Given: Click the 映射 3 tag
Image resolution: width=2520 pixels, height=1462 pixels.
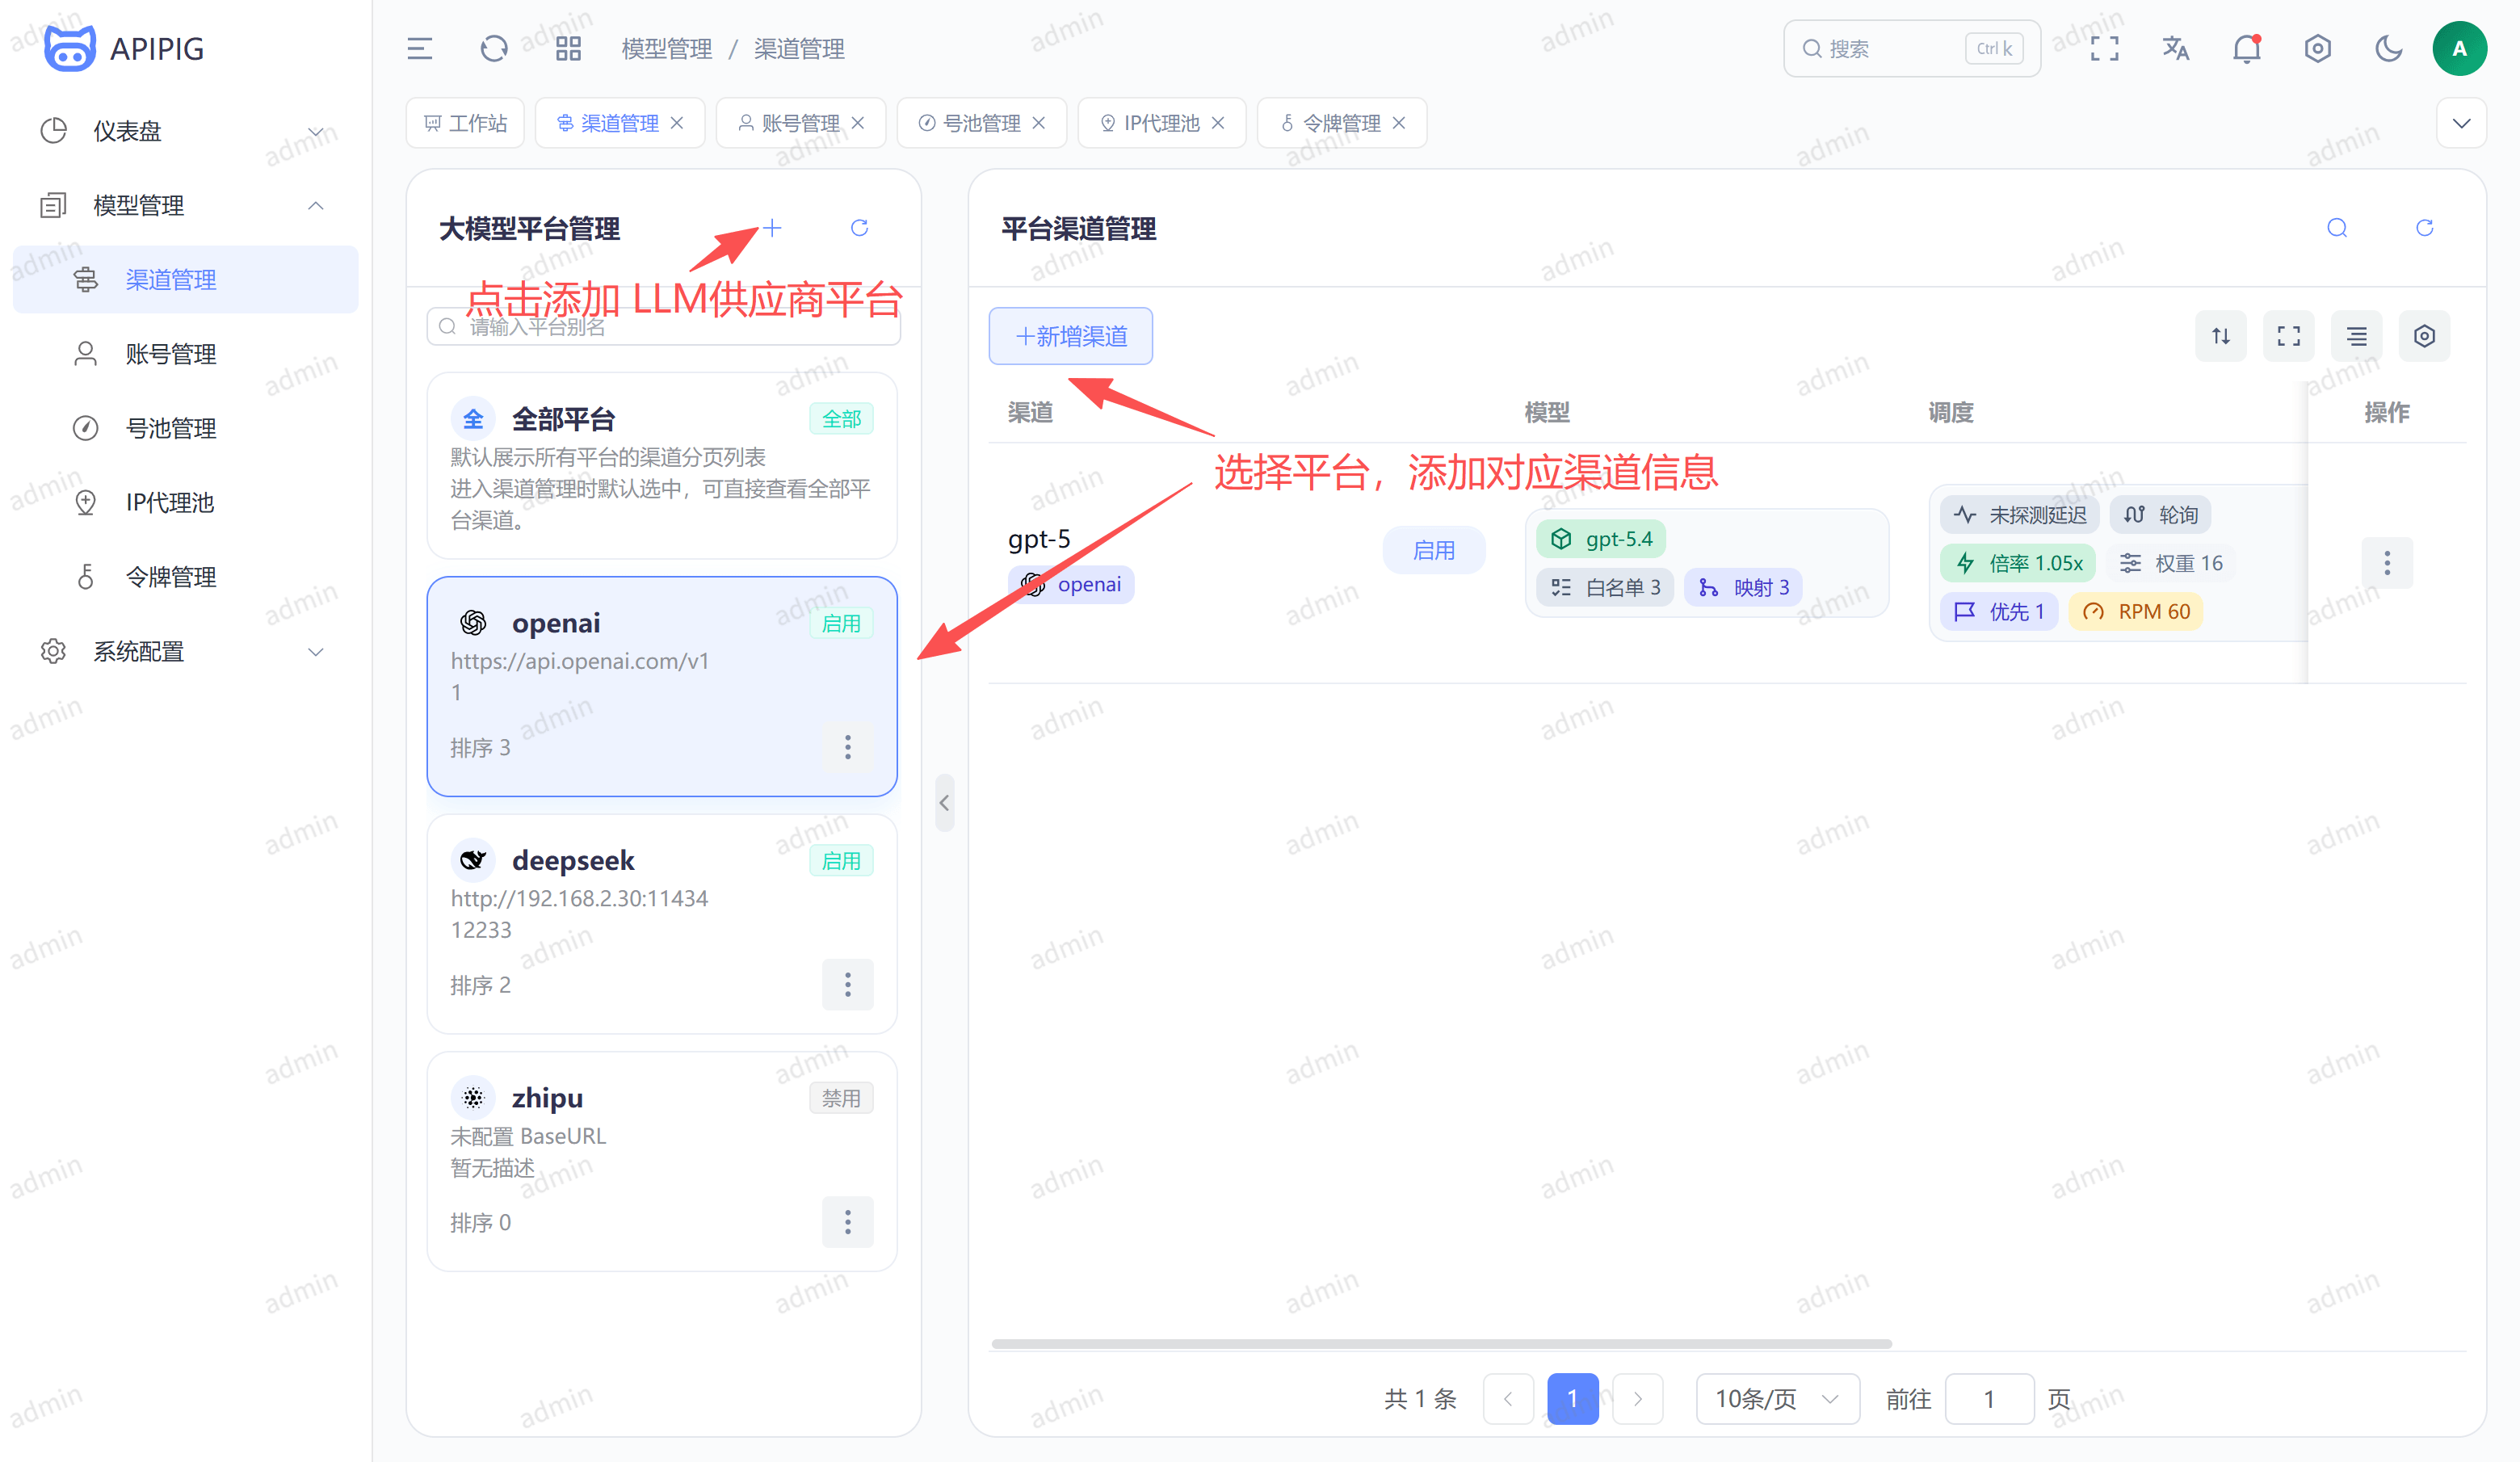Looking at the screenshot, I should click(1743, 587).
